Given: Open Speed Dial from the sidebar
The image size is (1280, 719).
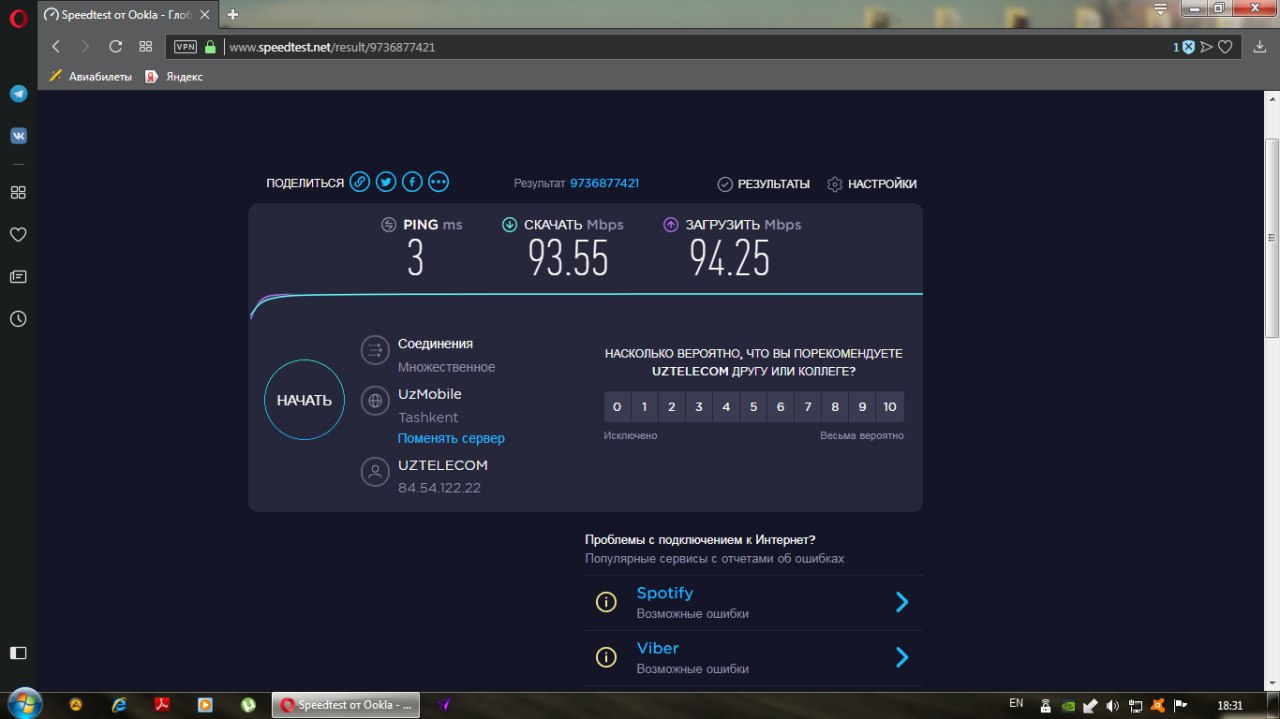Looking at the screenshot, I should pos(18,192).
